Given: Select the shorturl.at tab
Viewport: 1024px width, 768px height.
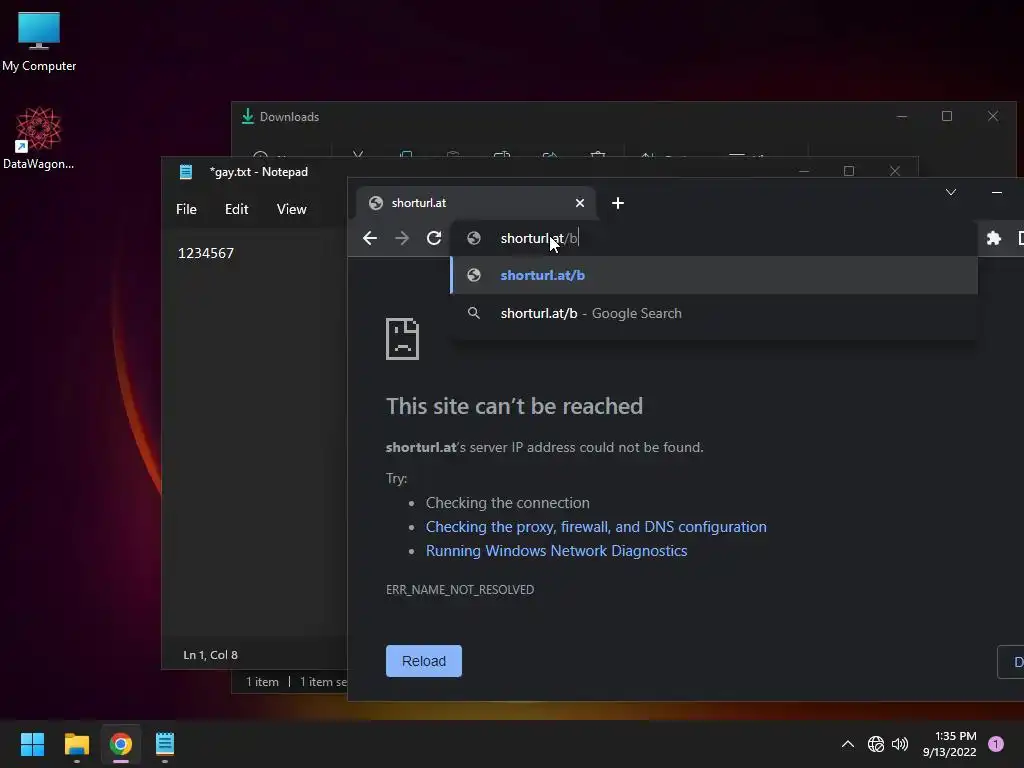Looking at the screenshot, I should click(475, 203).
